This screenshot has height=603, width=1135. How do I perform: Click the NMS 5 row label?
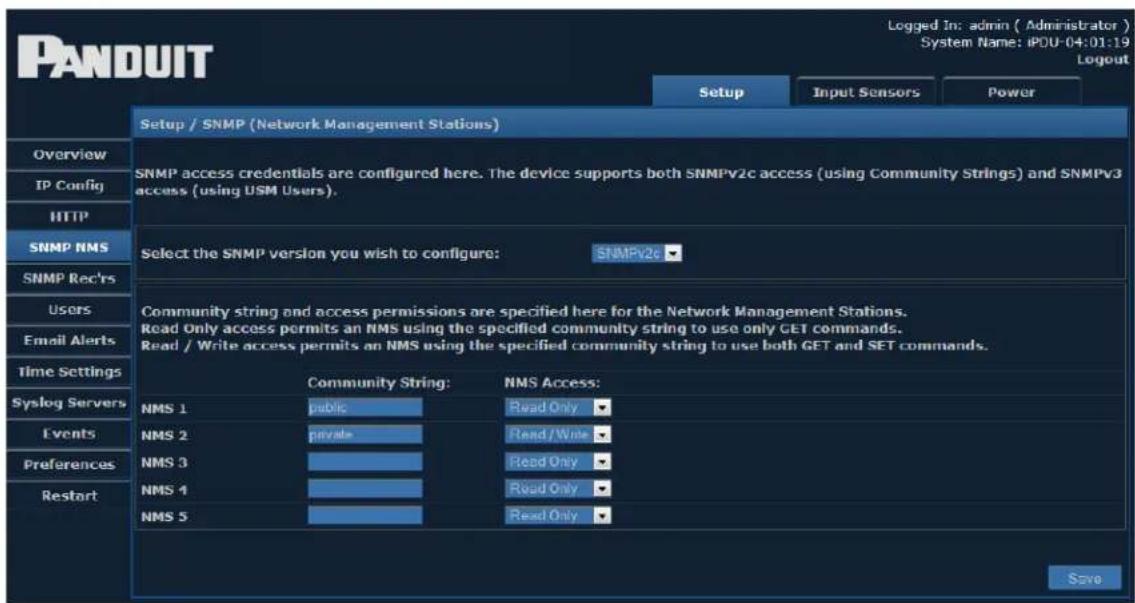coord(163,517)
